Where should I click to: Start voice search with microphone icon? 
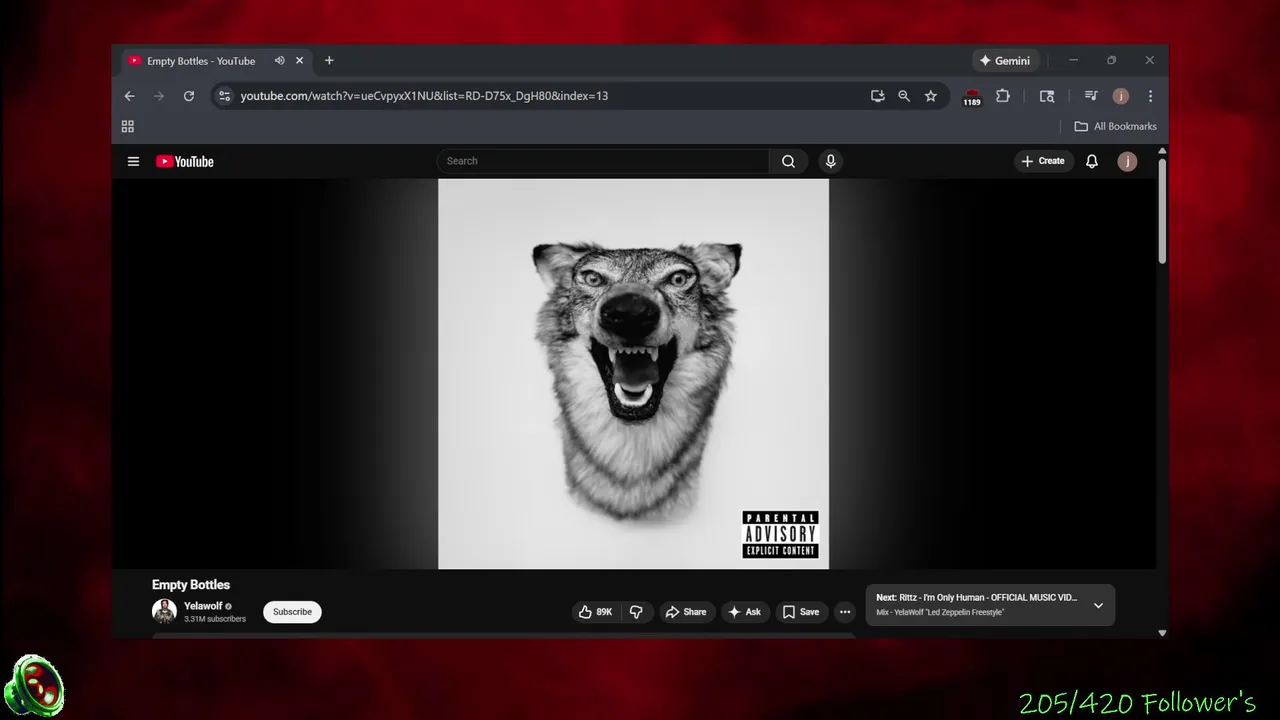(x=830, y=161)
